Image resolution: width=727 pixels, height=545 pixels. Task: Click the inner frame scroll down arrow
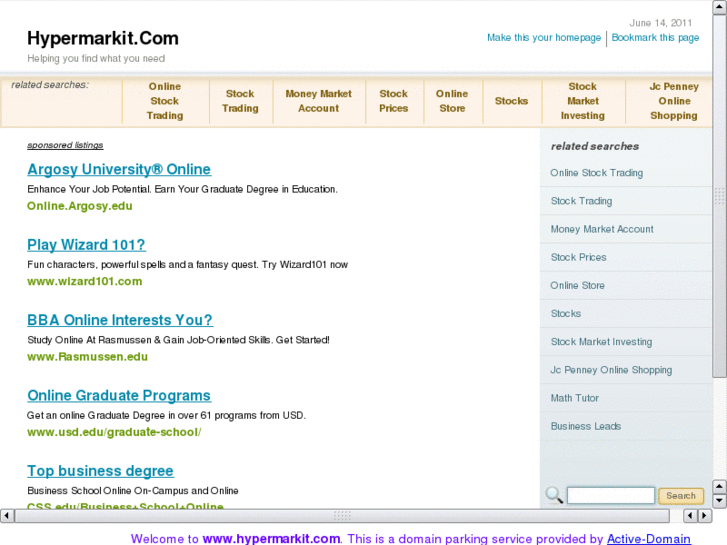[719, 500]
